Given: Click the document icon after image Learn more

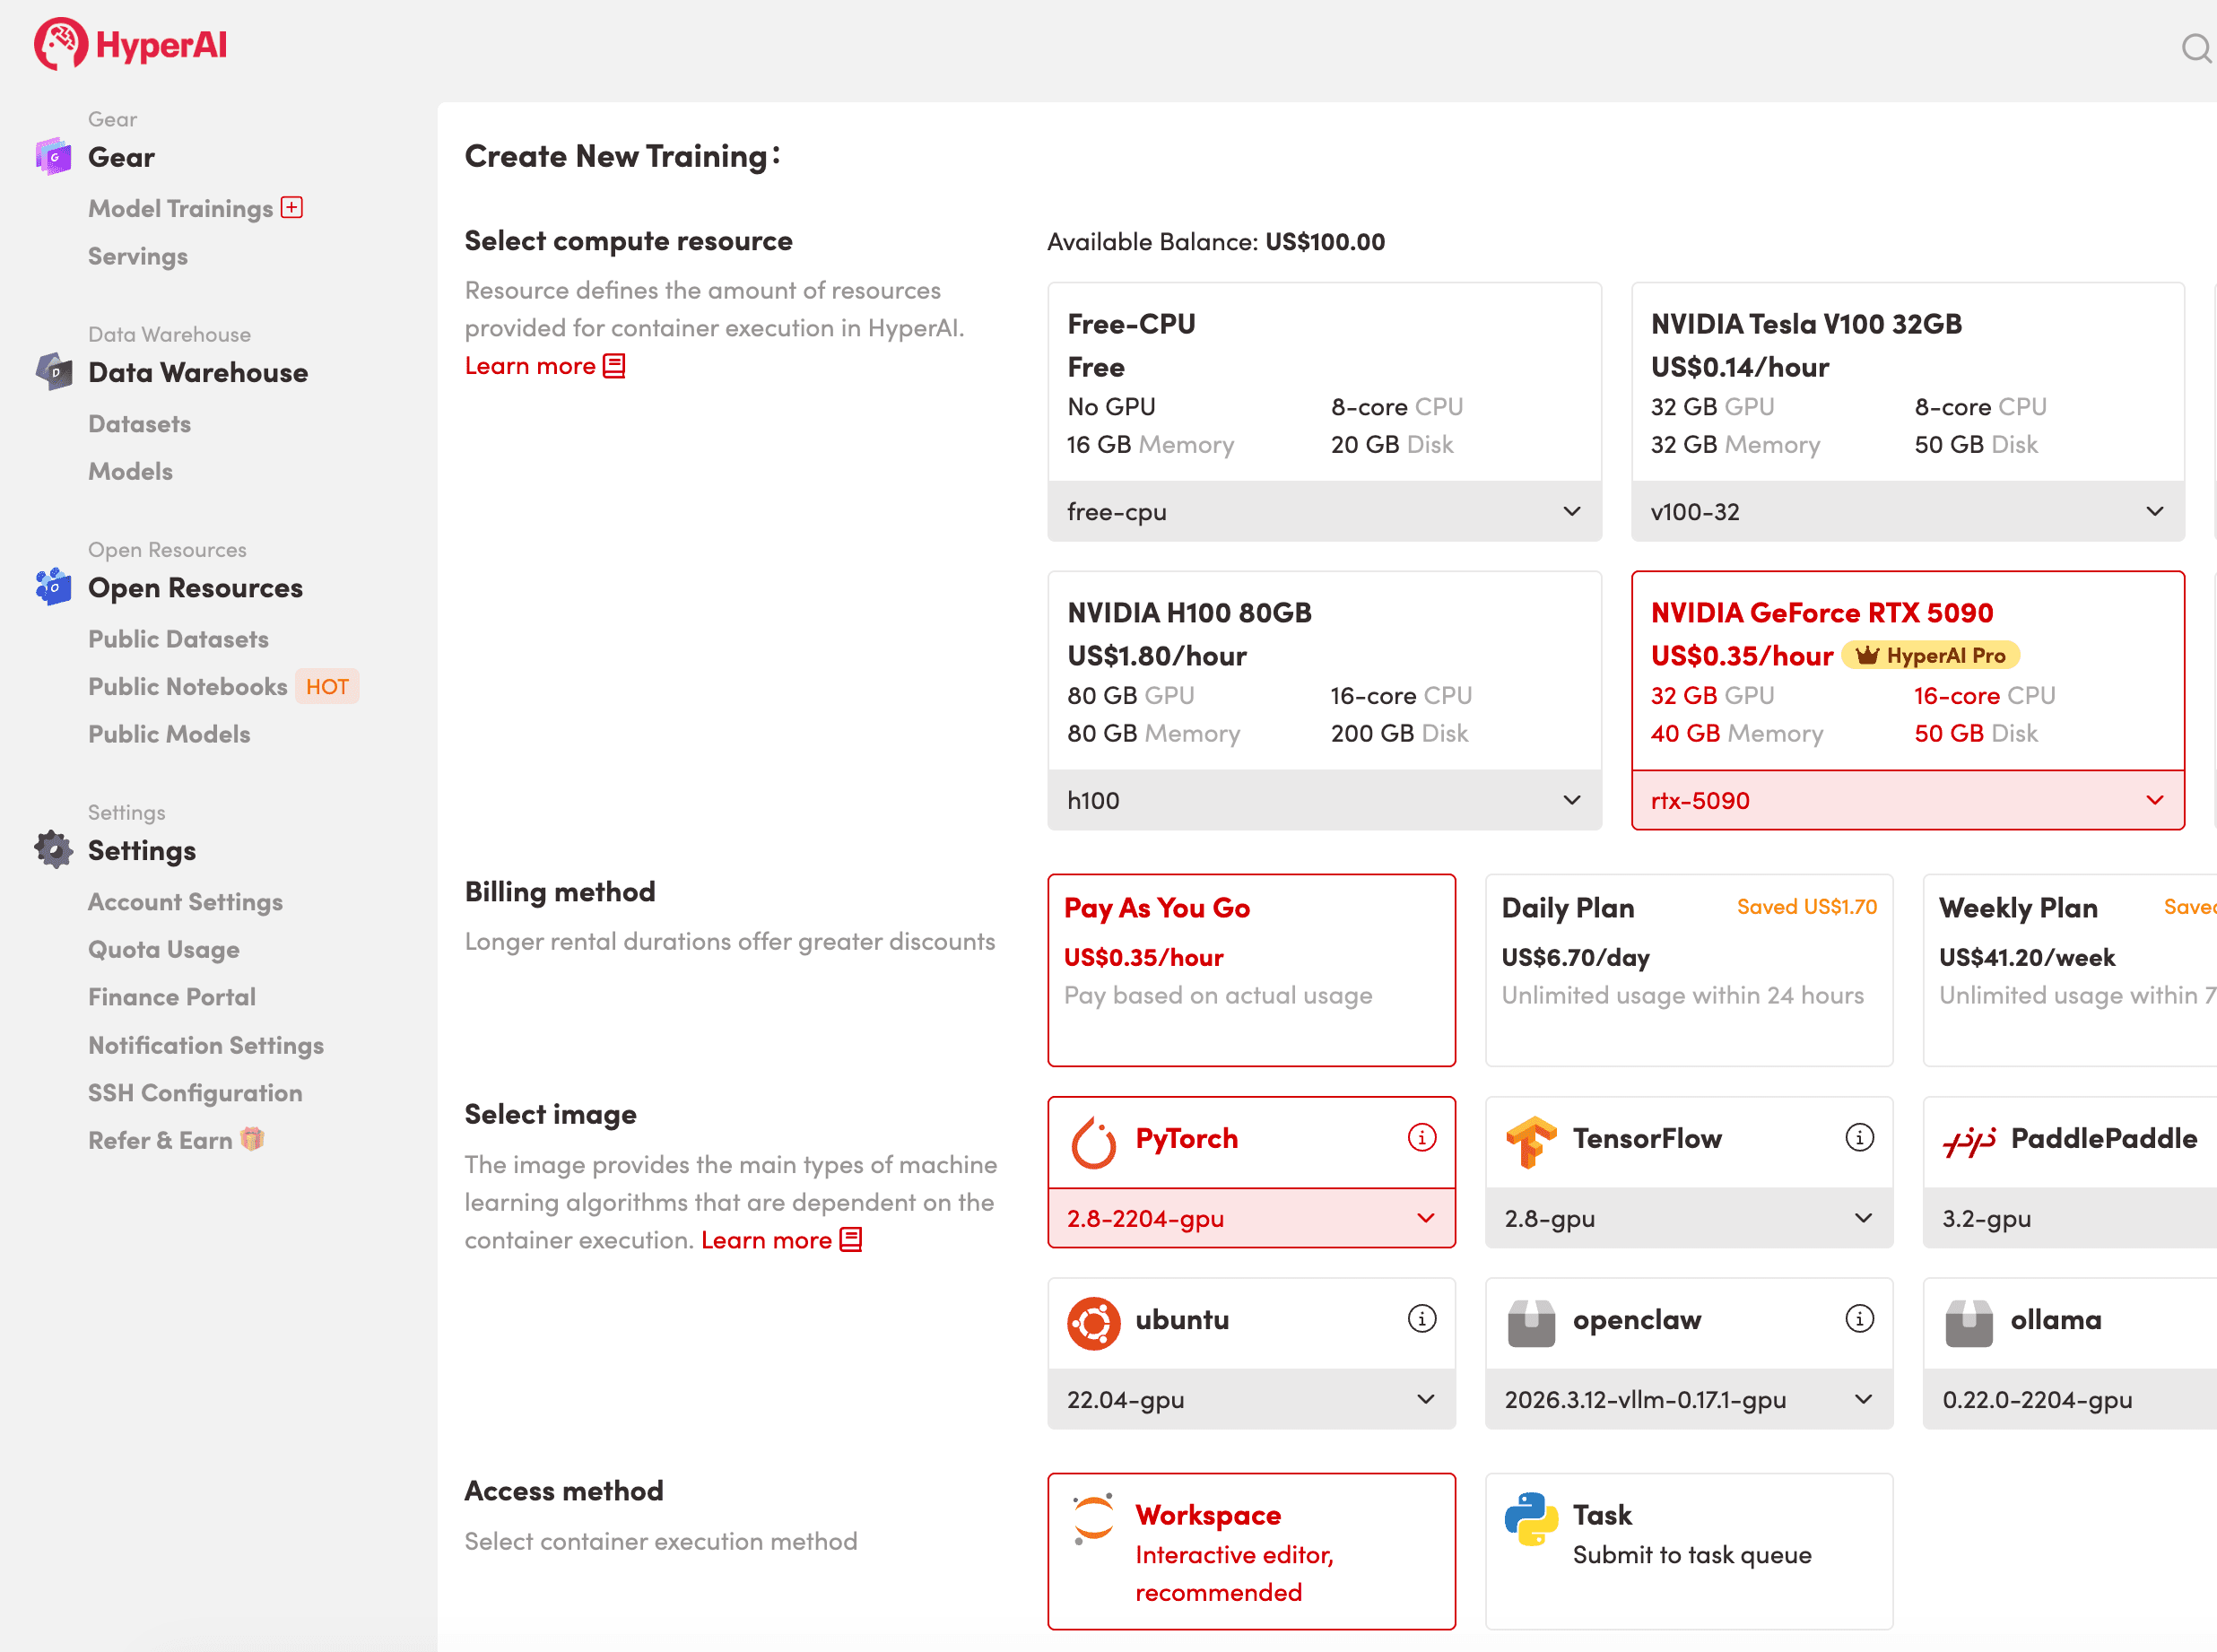Looking at the screenshot, I should (851, 1240).
